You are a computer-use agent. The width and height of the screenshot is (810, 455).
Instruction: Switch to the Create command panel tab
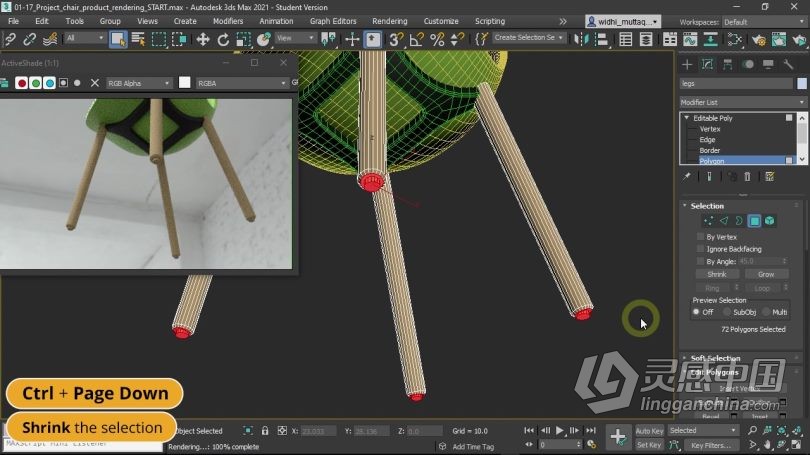[x=687, y=64]
